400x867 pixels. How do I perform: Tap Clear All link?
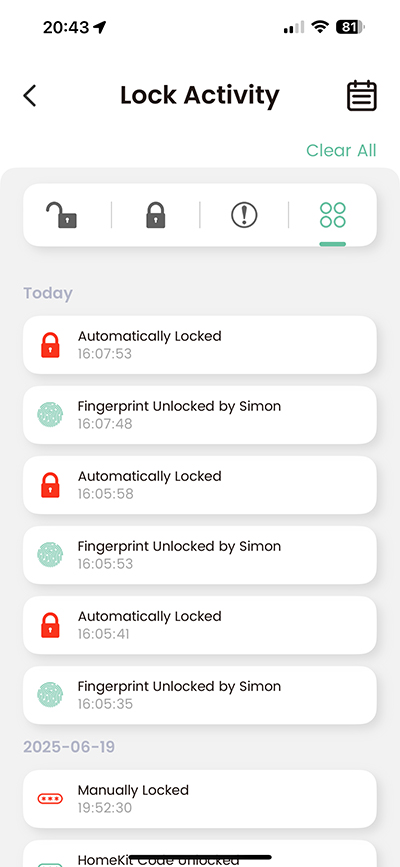[341, 150]
